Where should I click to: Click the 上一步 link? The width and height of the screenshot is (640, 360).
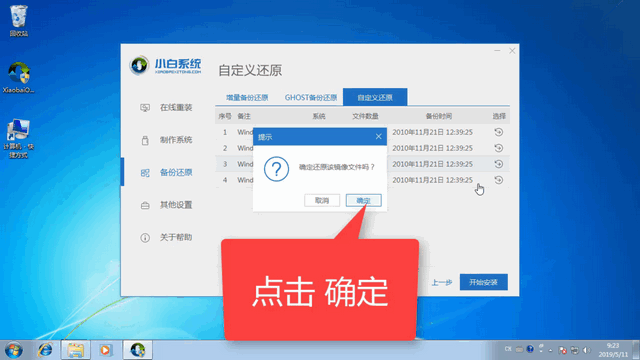[x=442, y=282]
